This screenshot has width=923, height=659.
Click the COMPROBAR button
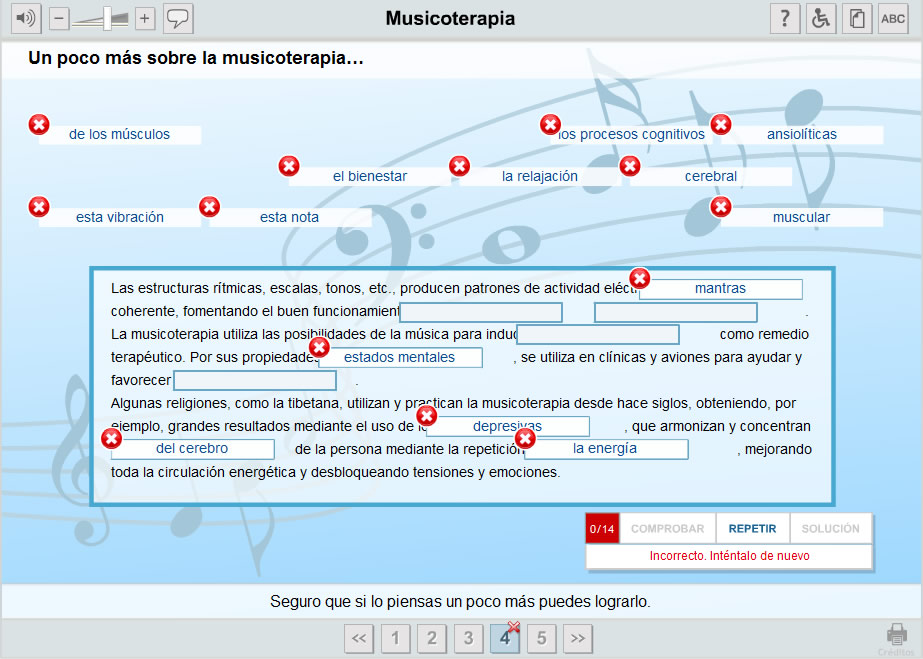pos(668,528)
